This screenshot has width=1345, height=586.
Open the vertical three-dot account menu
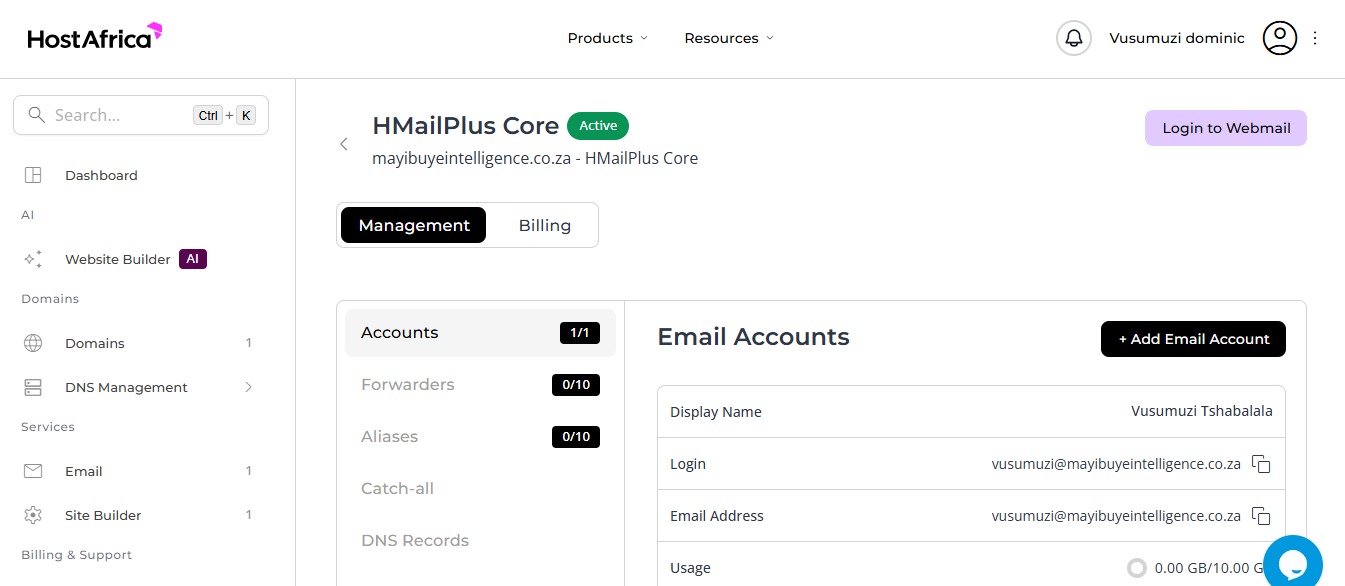pyautogui.click(x=1315, y=38)
